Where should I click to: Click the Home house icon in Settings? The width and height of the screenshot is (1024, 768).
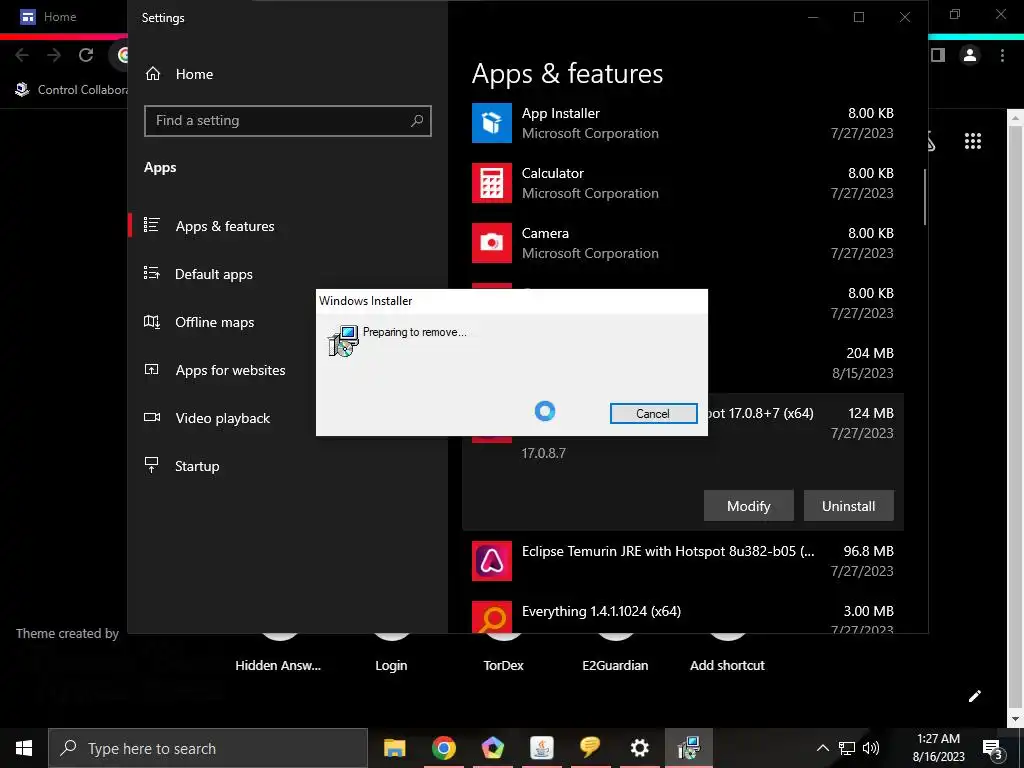tap(153, 73)
